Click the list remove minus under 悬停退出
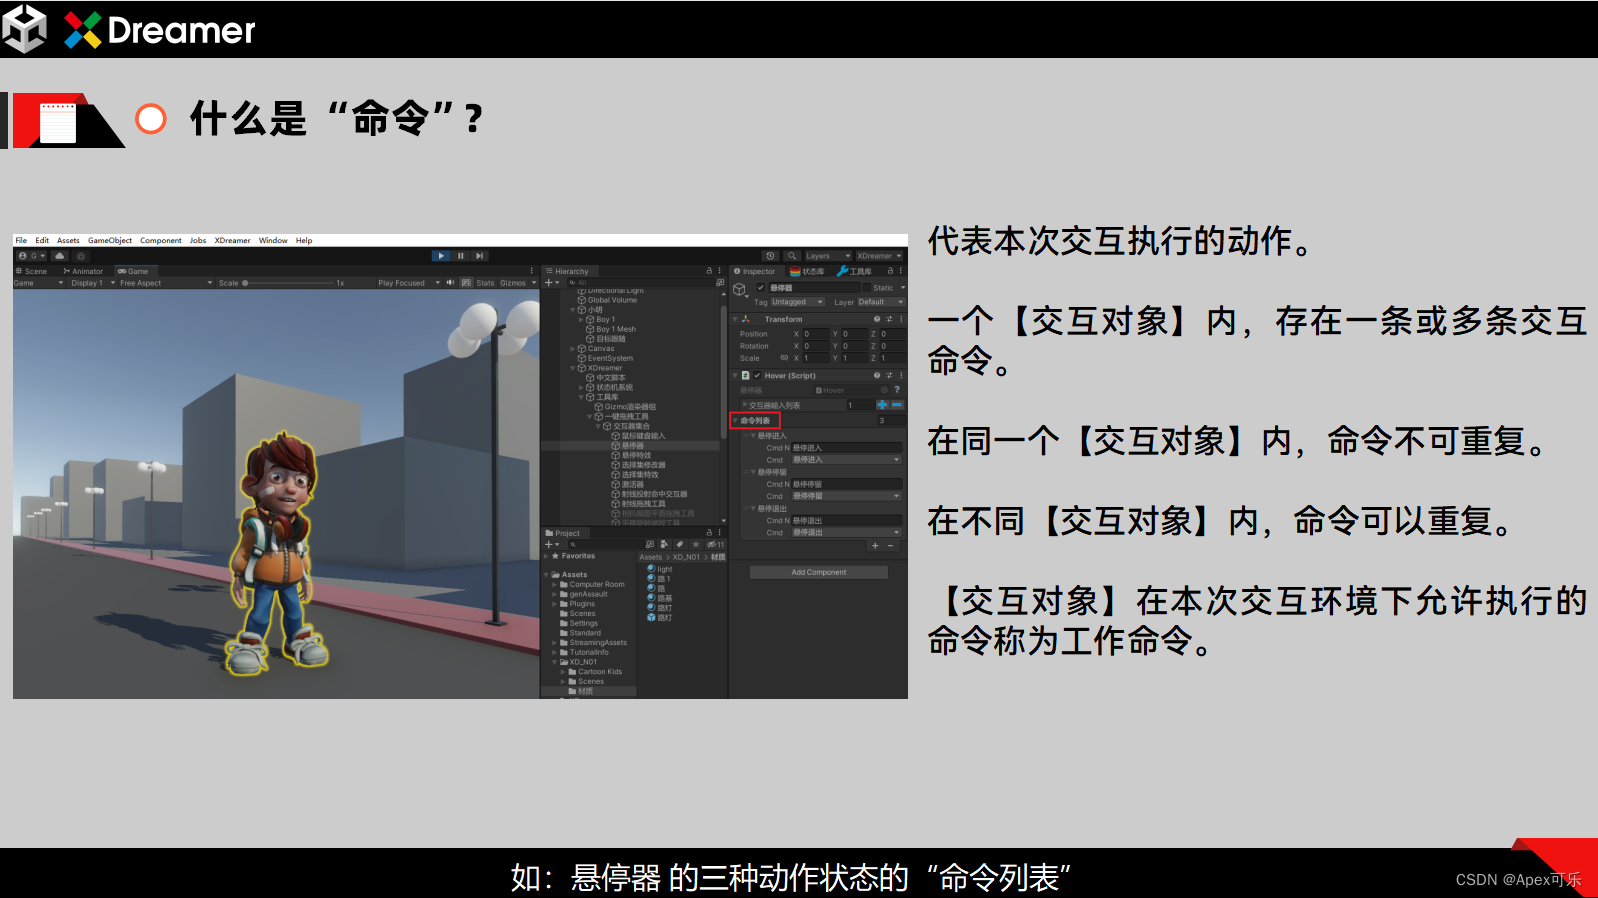The image size is (1598, 898). tap(890, 546)
